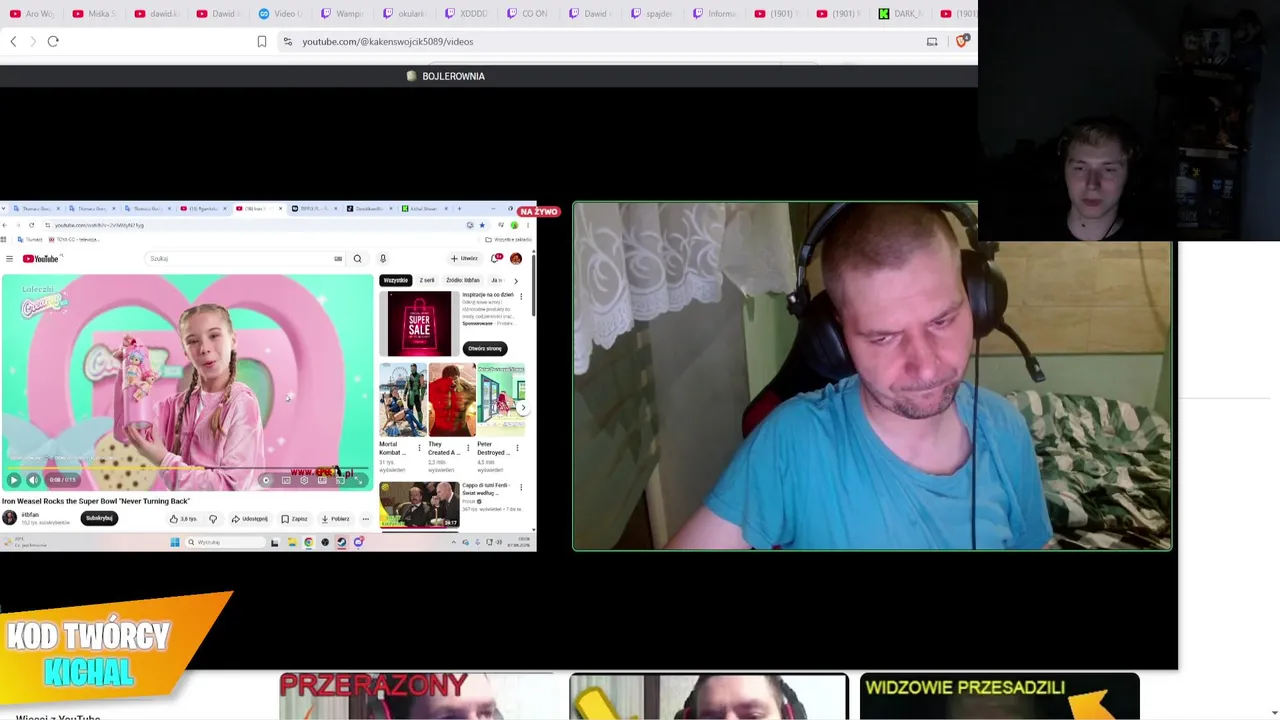Screen dimensions: 1280x720
Task: Dislike the Iron Weasel video
Action: click(x=213, y=519)
